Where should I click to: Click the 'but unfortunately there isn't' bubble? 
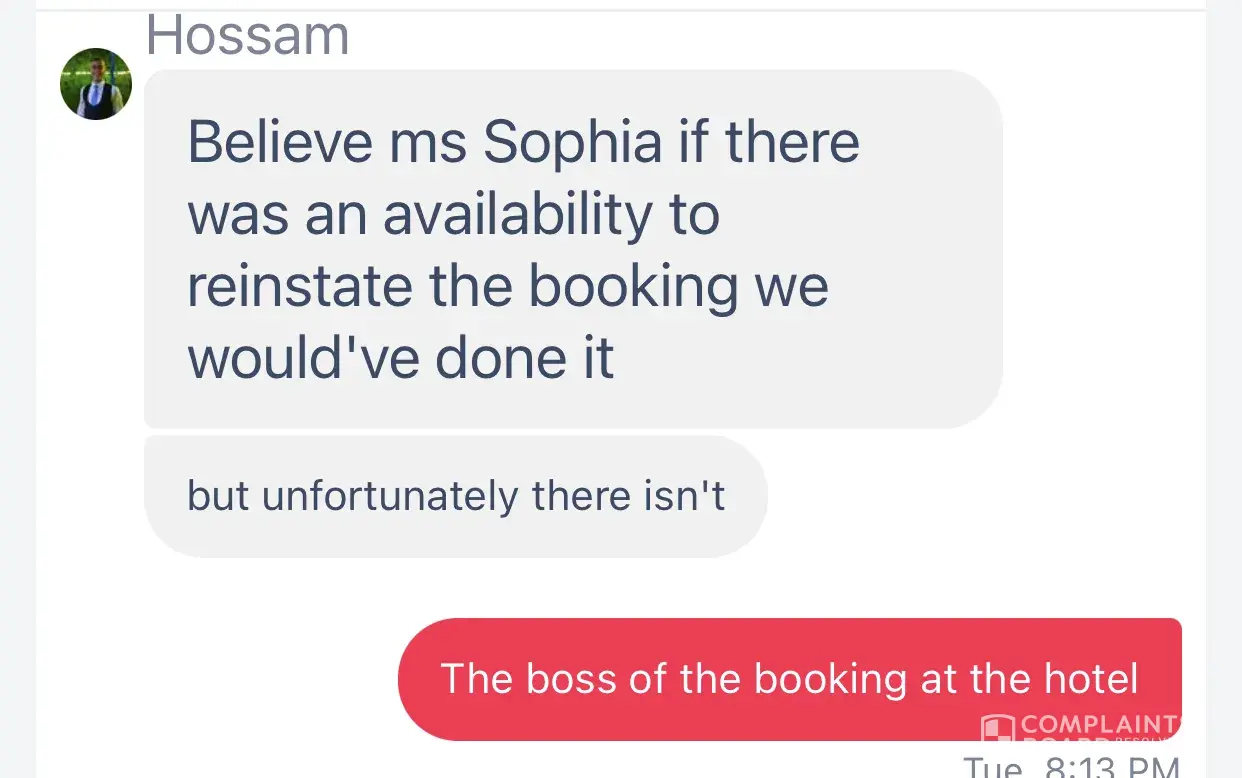(455, 496)
